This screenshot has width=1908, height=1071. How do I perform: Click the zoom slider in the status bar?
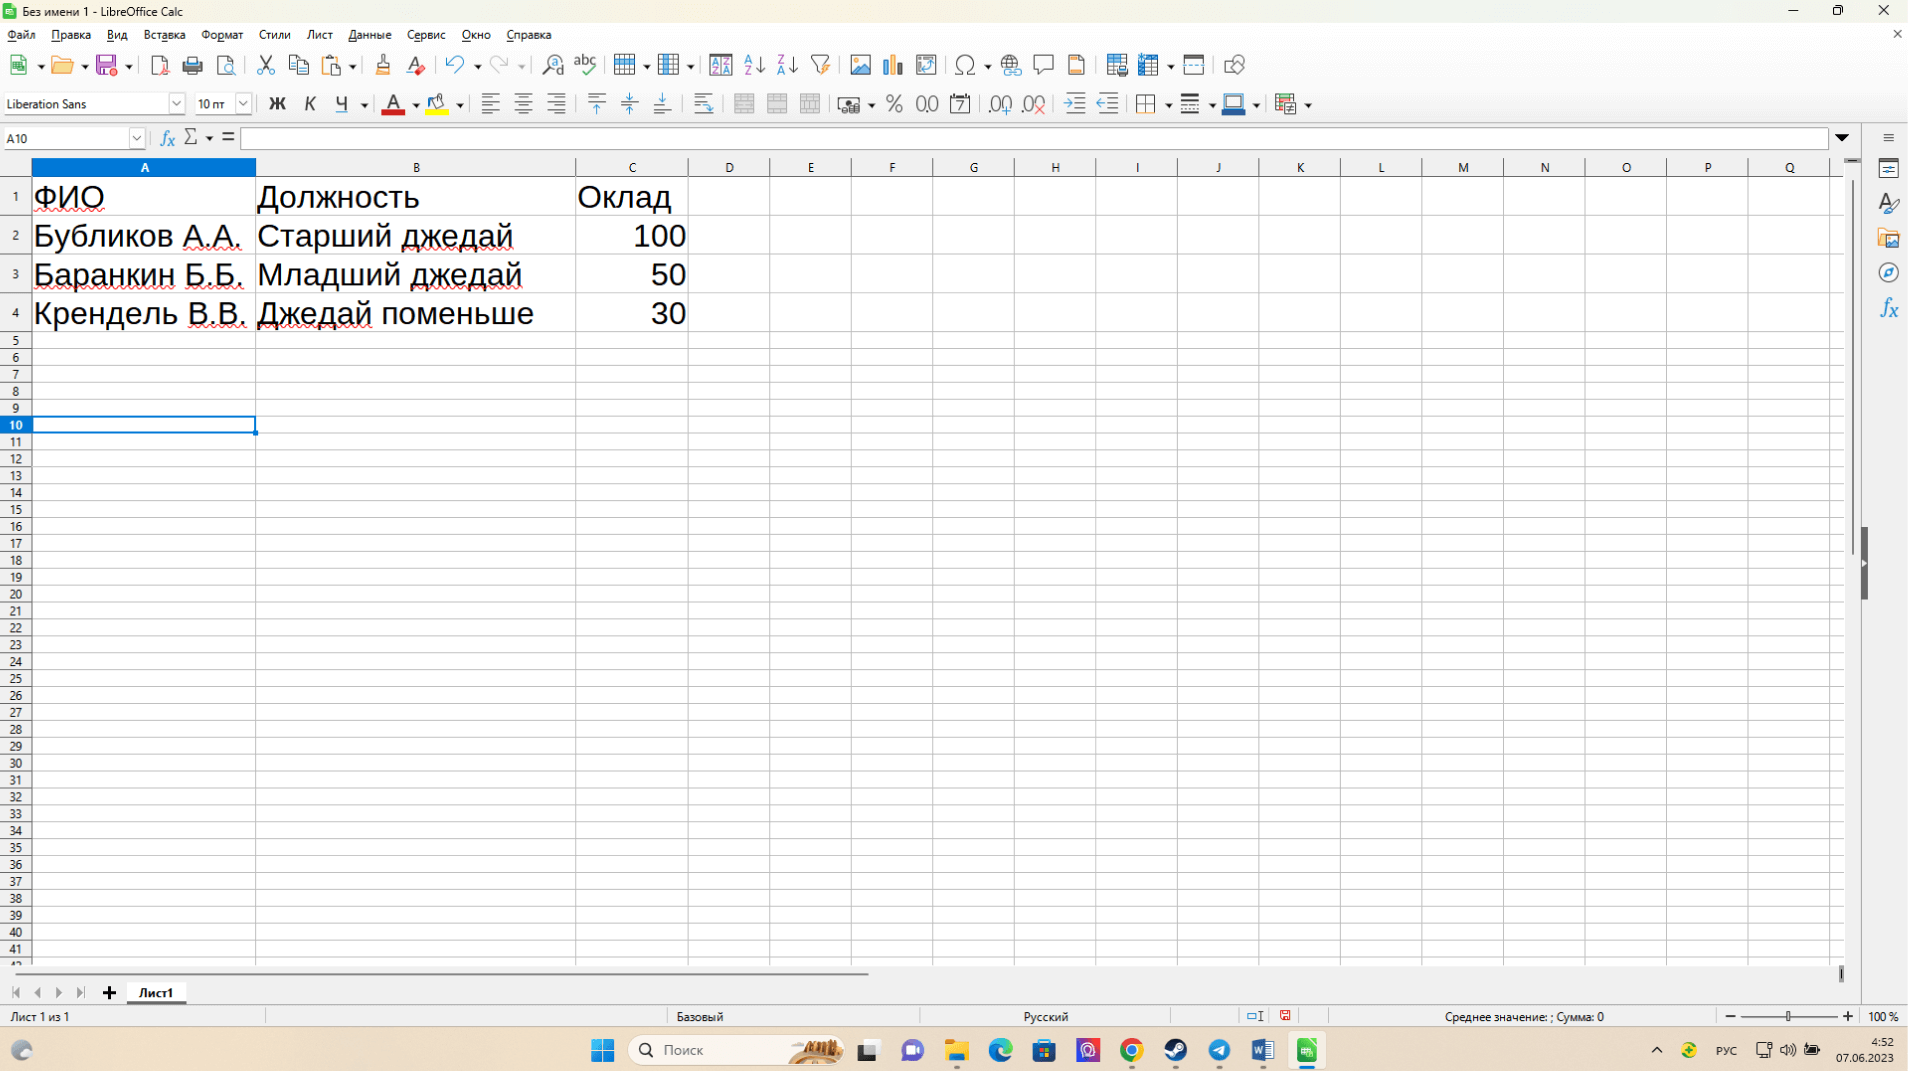(x=1788, y=1016)
